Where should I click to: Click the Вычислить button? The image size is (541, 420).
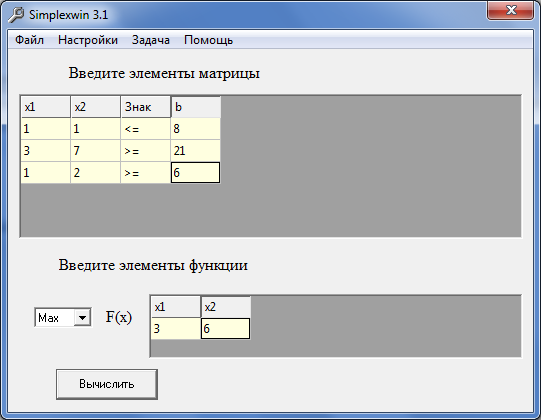point(107,384)
